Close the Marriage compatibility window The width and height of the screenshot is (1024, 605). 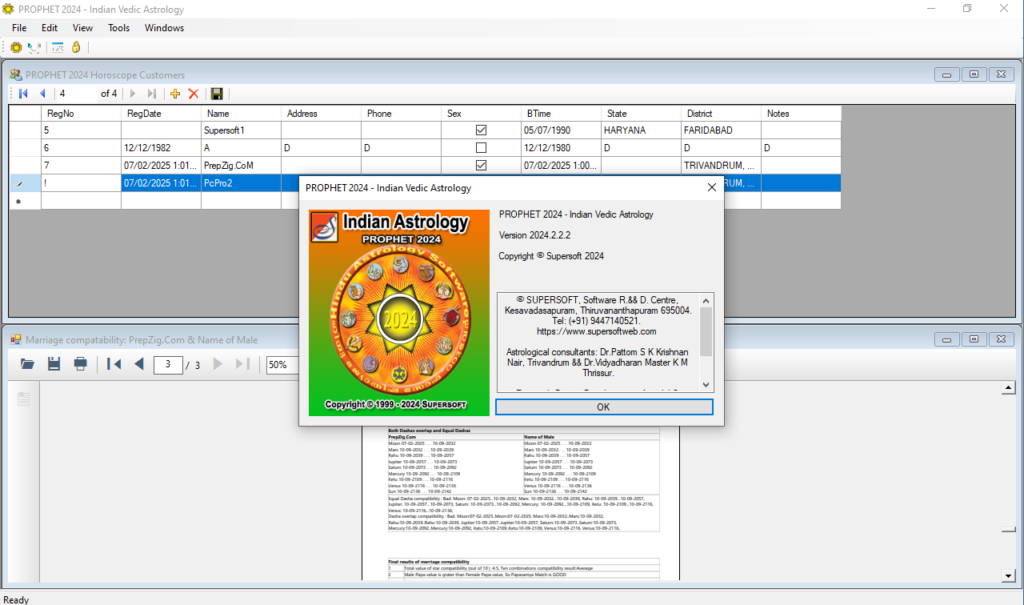click(x=1001, y=339)
